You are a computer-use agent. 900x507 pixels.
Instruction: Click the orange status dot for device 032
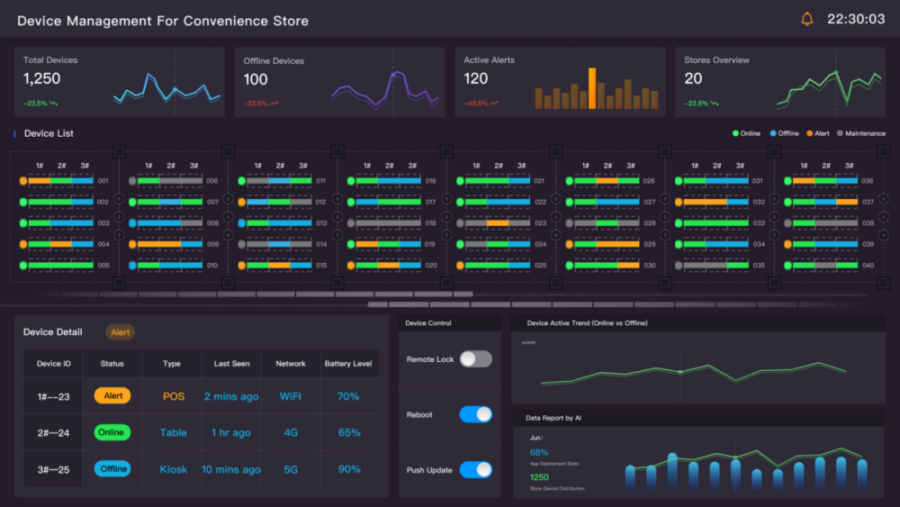677,202
